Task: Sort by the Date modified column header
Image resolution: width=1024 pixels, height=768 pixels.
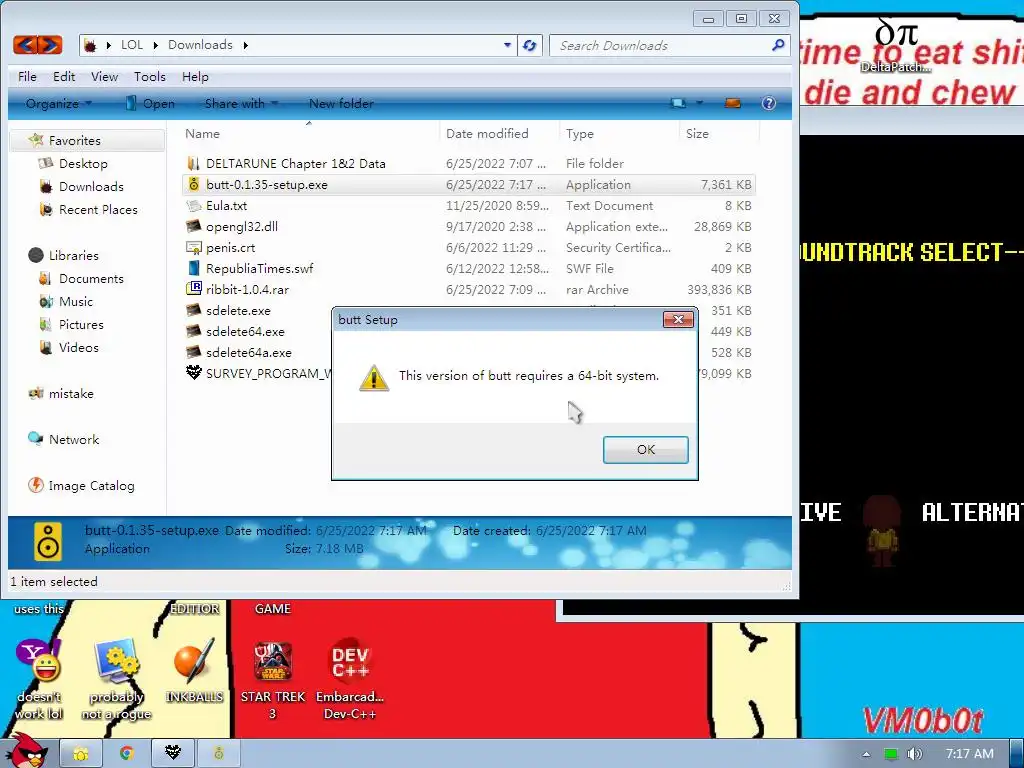Action: click(500, 134)
